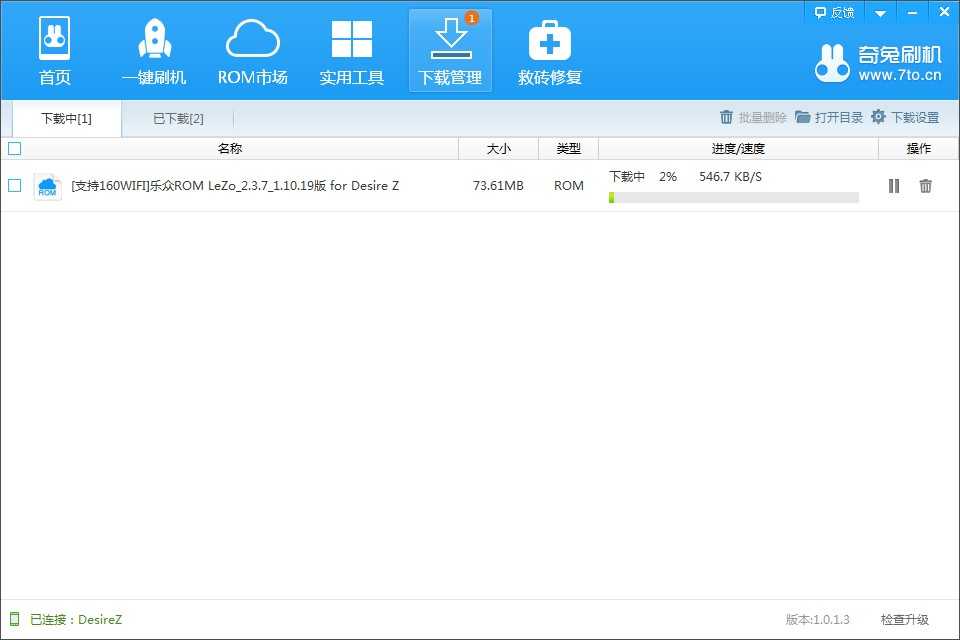Click the 反馈 feedback button

(x=834, y=12)
